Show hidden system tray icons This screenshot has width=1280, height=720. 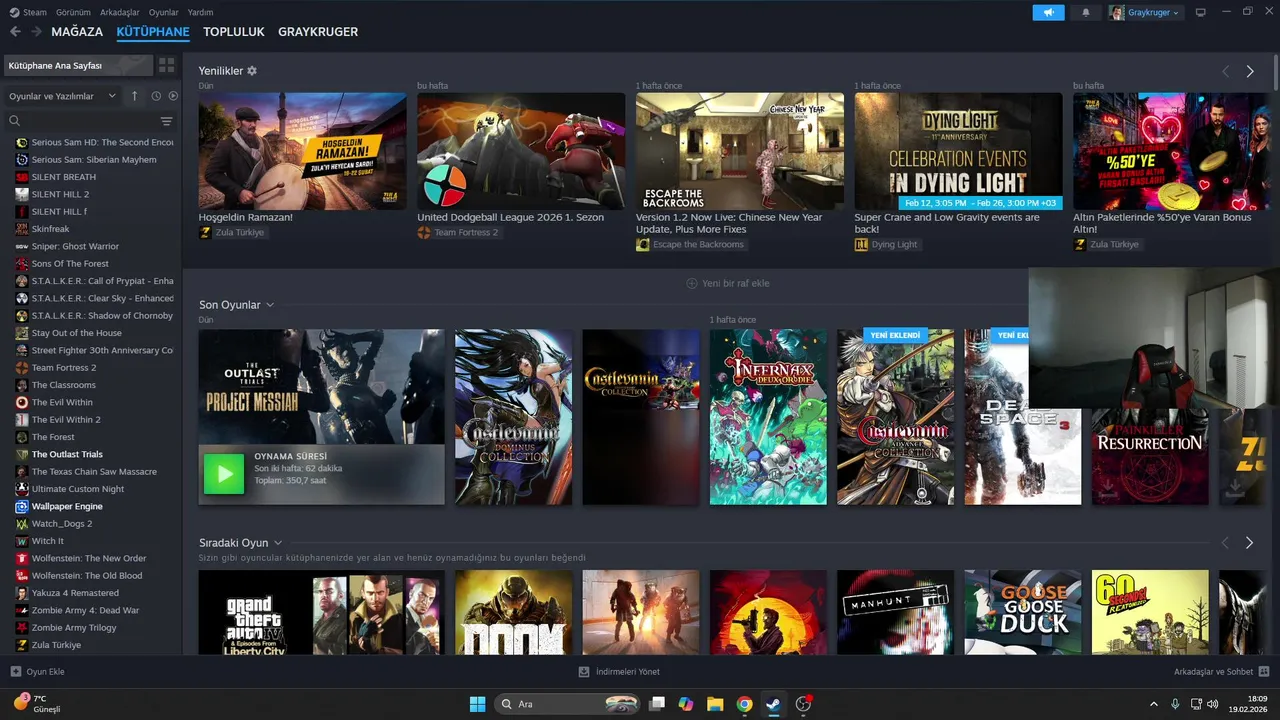click(1154, 704)
